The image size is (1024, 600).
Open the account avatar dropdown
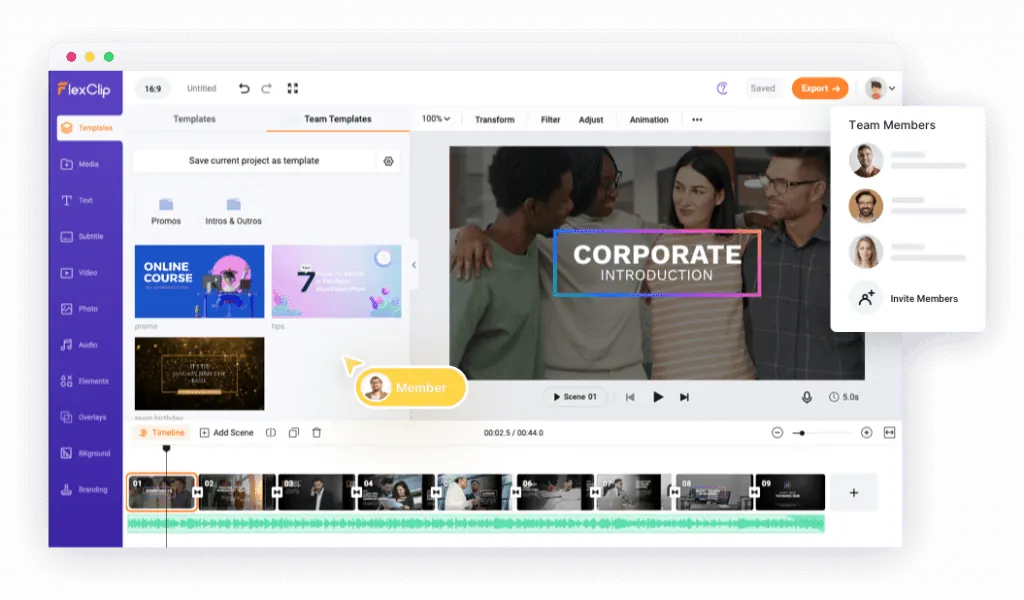[880, 88]
